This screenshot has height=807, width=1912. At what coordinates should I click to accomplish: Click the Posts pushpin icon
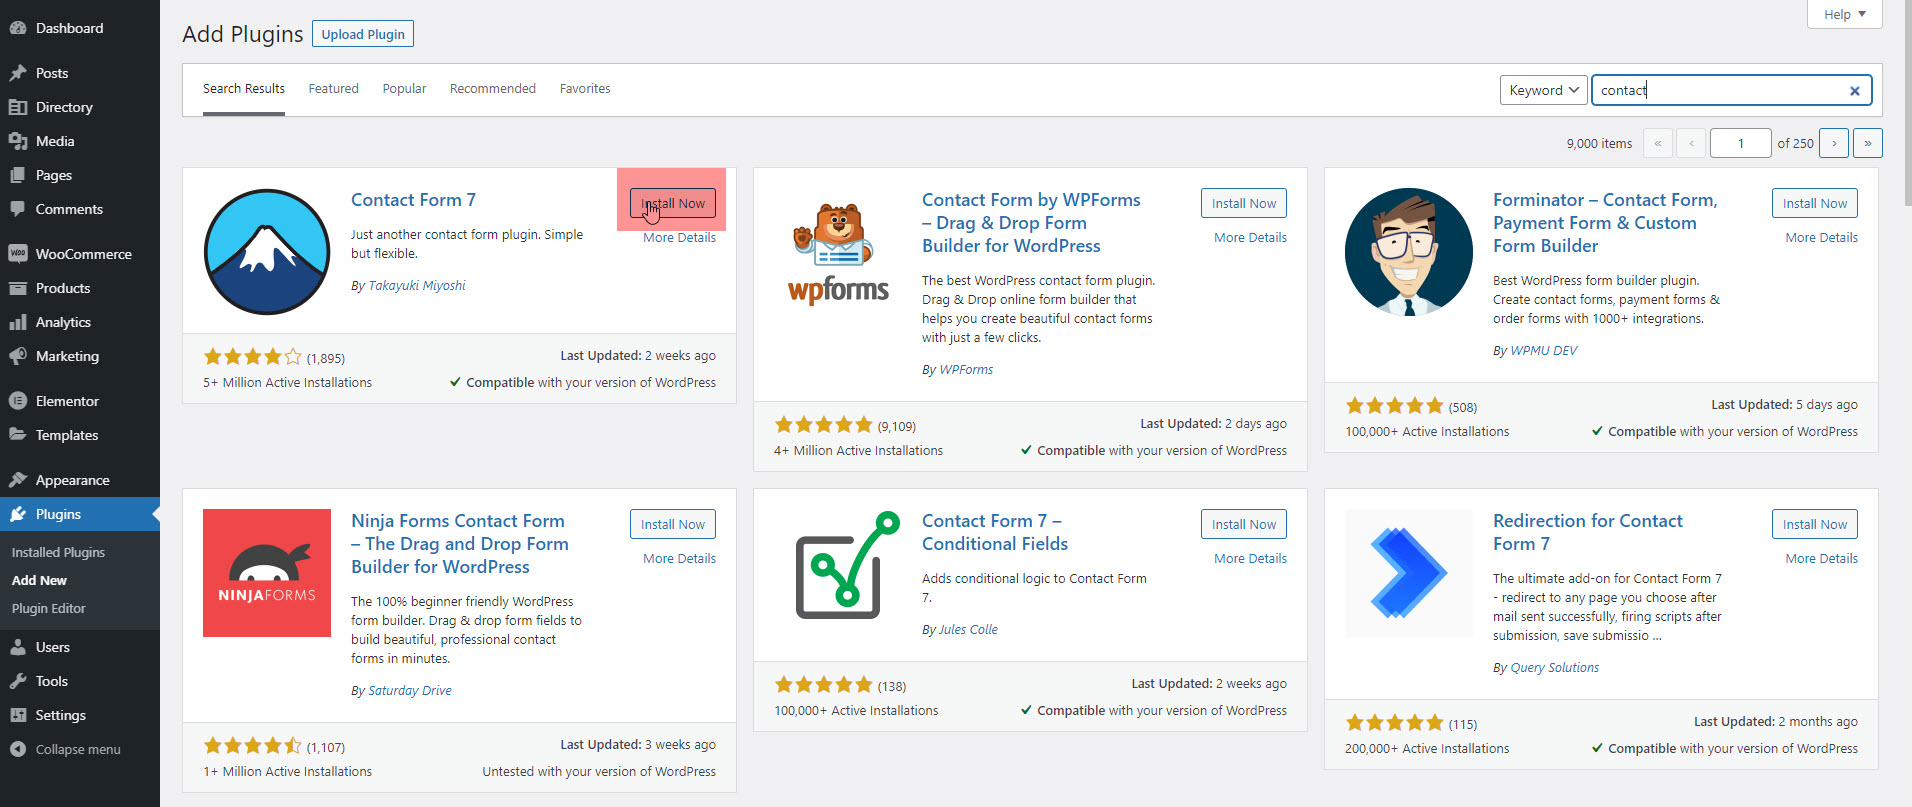click(x=17, y=73)
